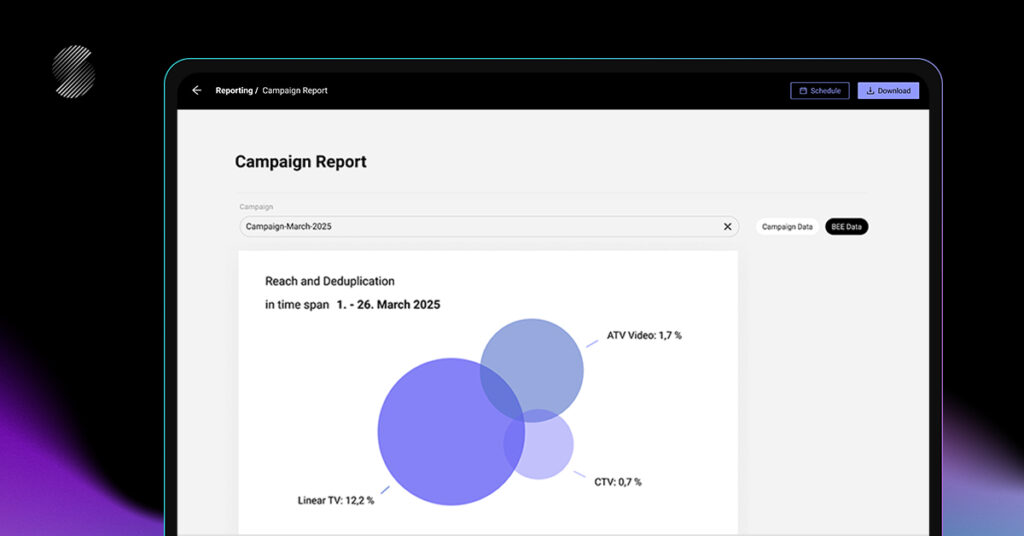Open the Reporting breadcrumb link

pos(234,91)
